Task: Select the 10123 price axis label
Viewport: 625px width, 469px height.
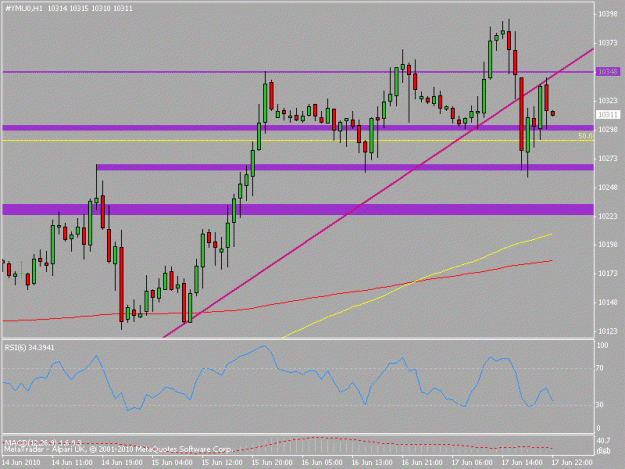Action: click(608, 331)
